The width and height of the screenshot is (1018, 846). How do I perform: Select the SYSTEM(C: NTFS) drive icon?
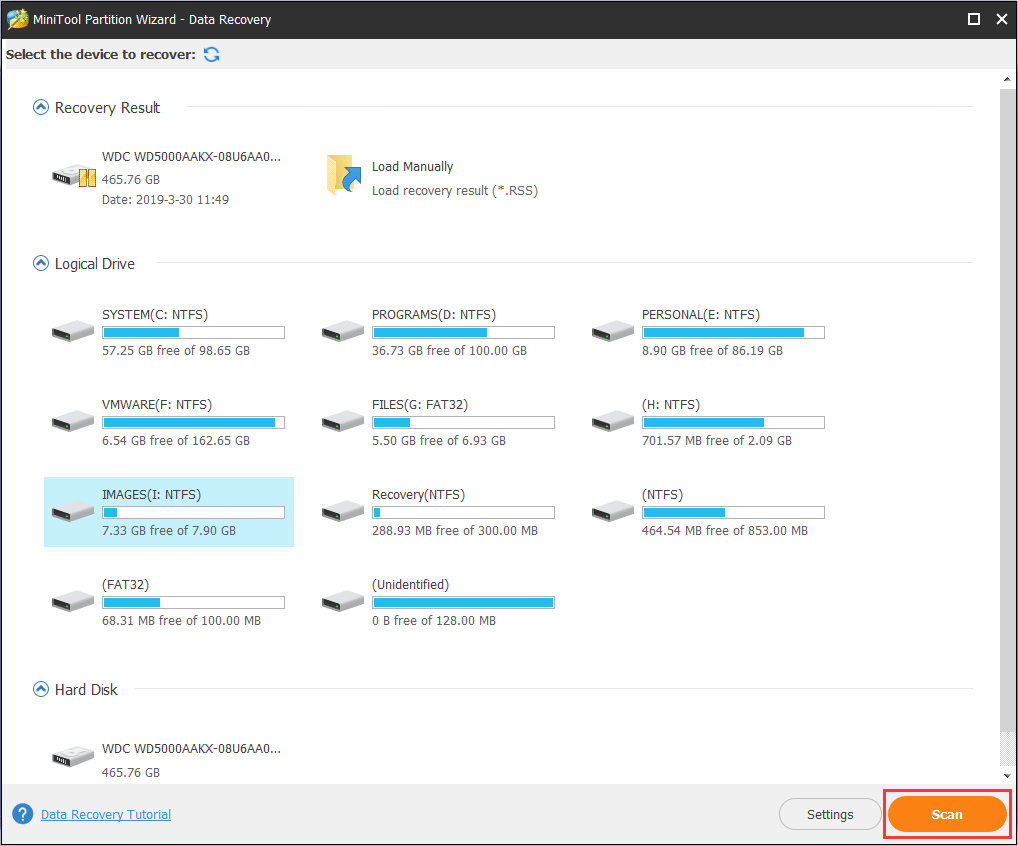tap(73, 330)
